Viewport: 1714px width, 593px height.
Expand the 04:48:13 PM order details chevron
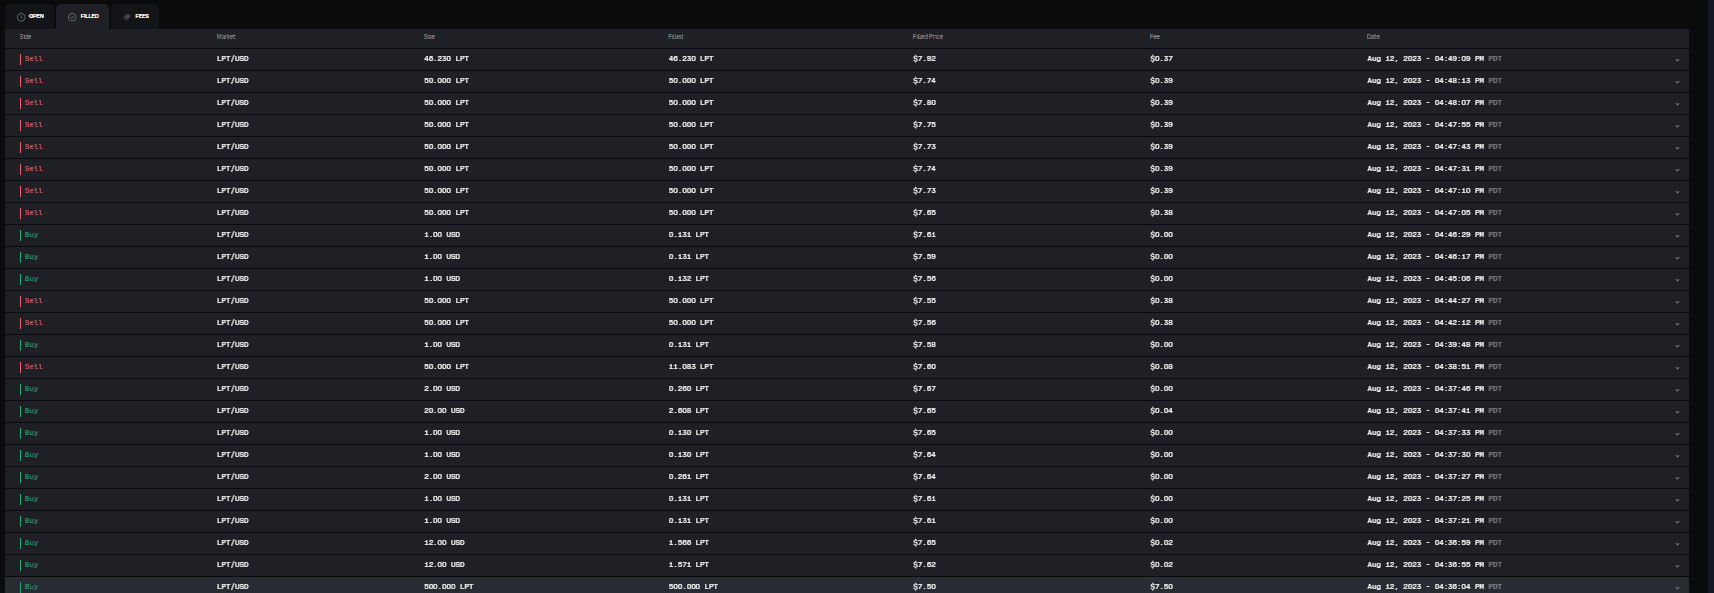[x=1677, y=82]
